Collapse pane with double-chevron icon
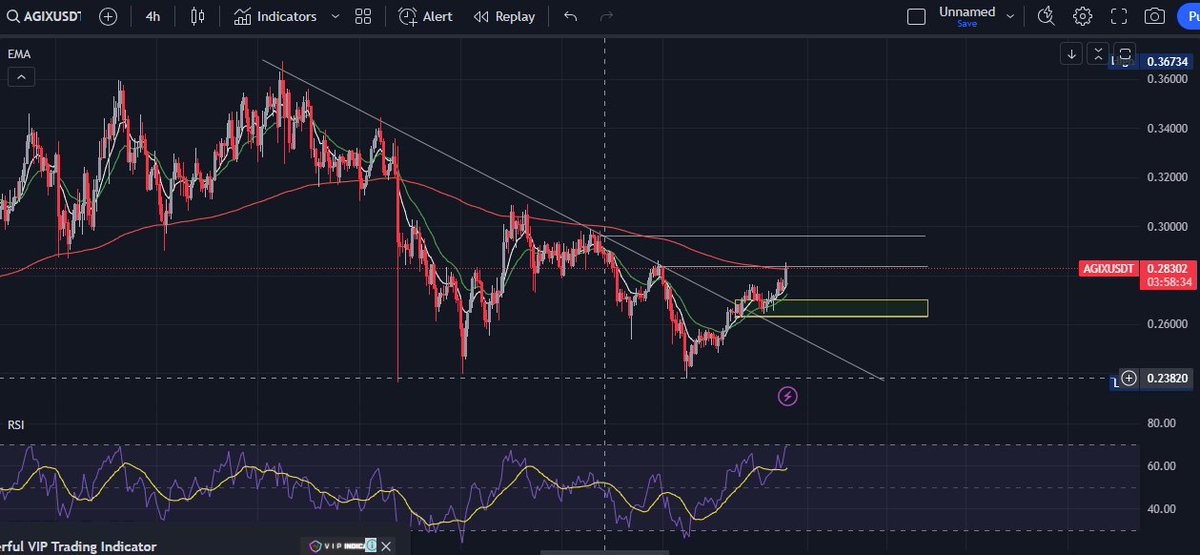The image size is (1200, 555). pos(1098,54)
